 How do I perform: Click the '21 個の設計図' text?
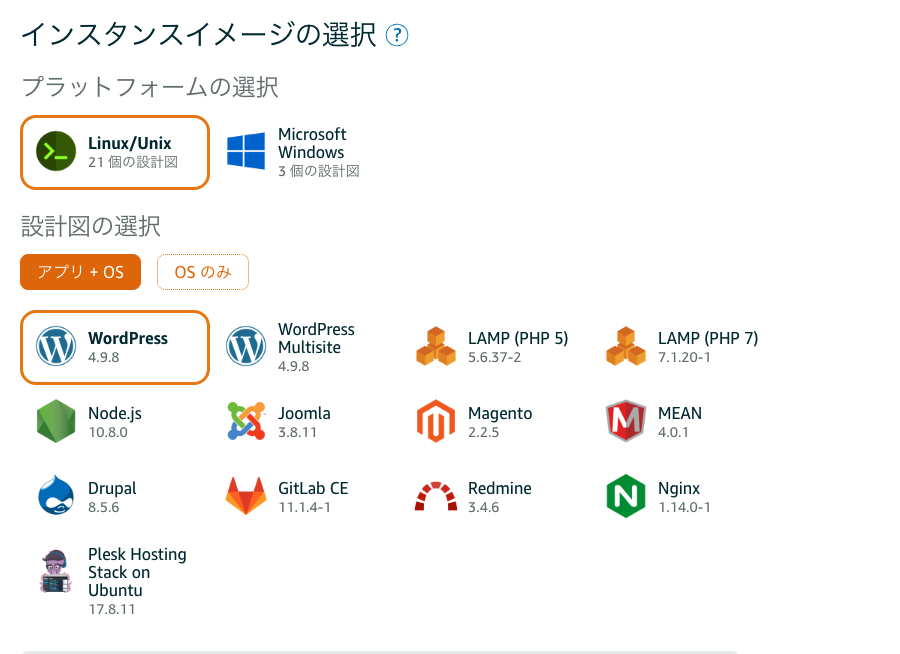point(133,162)
